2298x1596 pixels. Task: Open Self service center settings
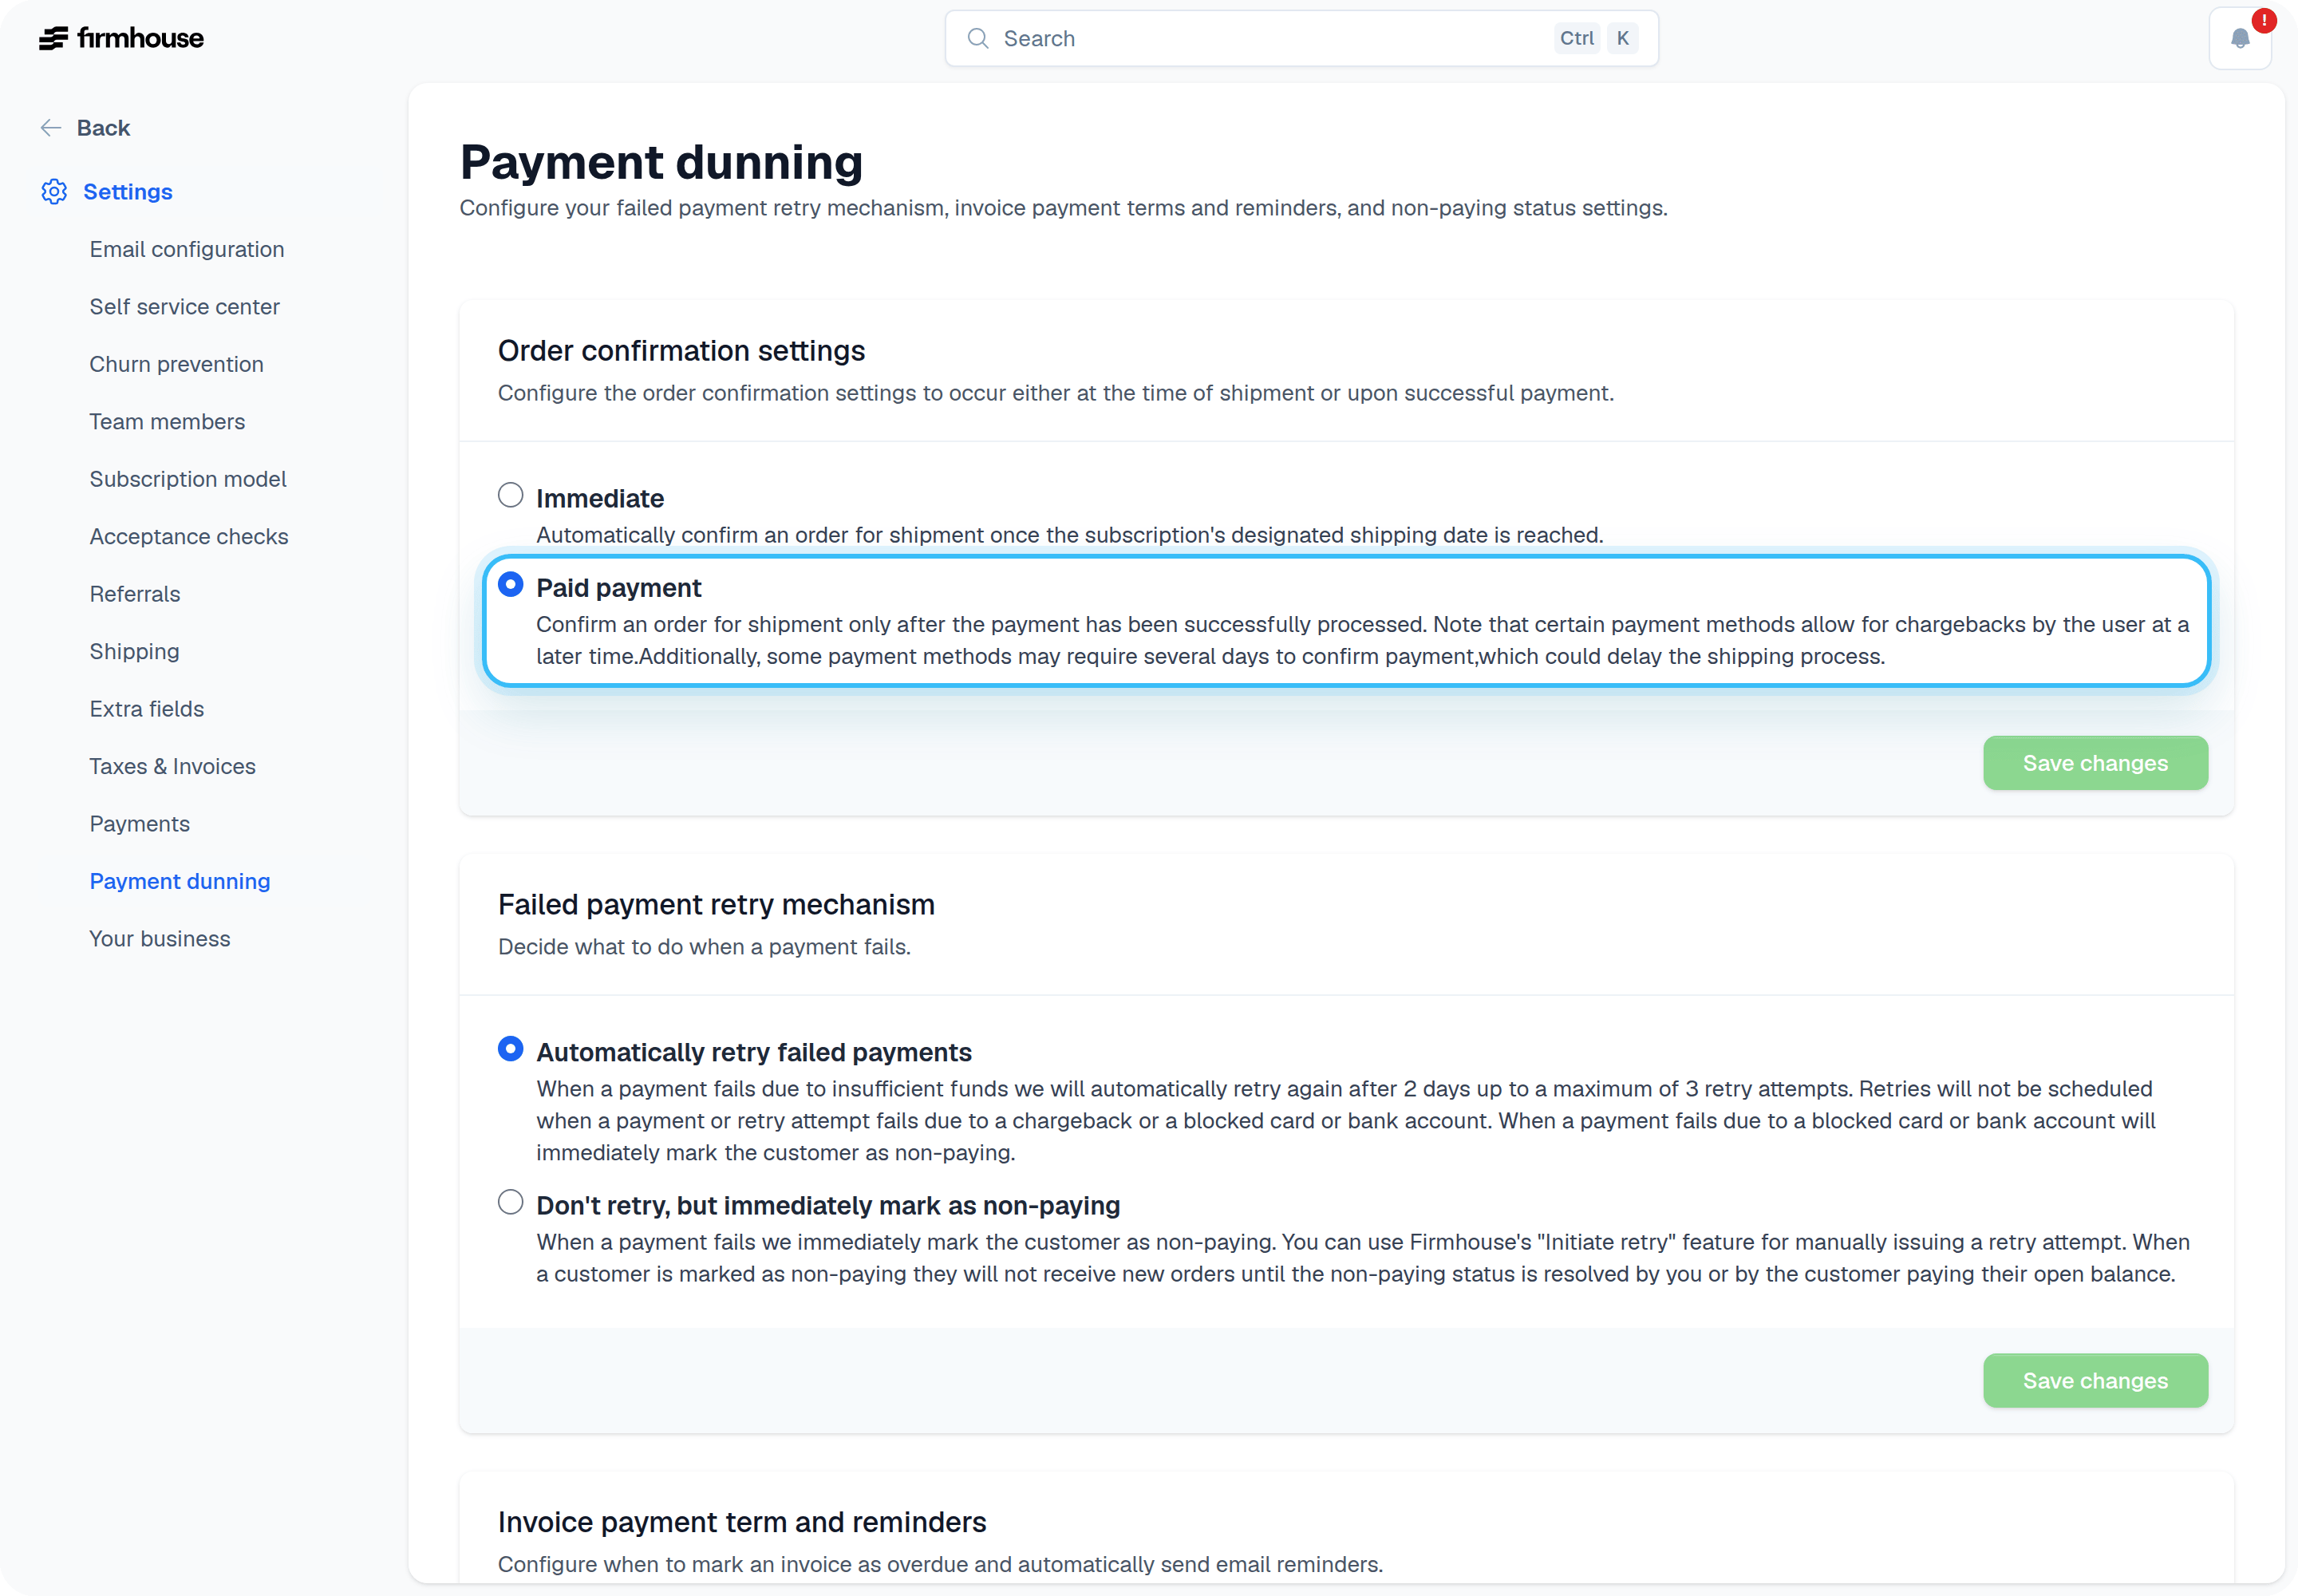(x=184, y=306)
